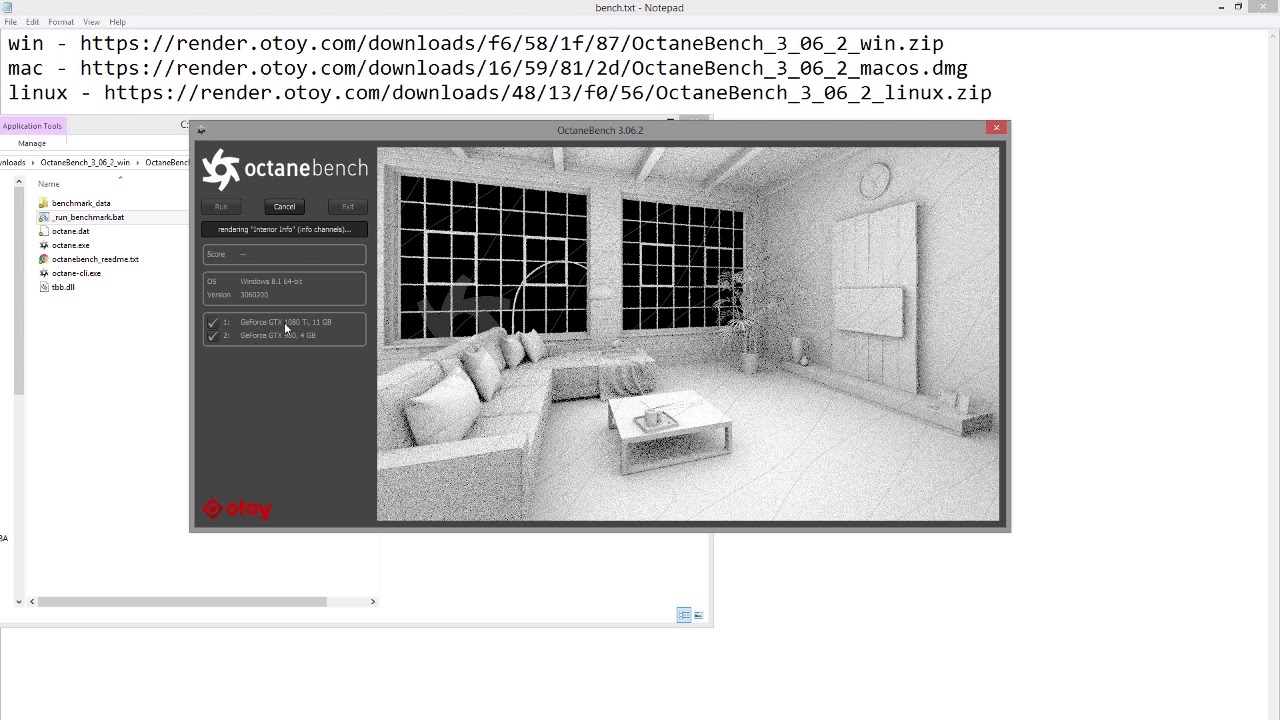The width and height of the screenshot is (1280, 720).
Task: Switch Explorer to the Details view icon
Action: pos(684,615)
